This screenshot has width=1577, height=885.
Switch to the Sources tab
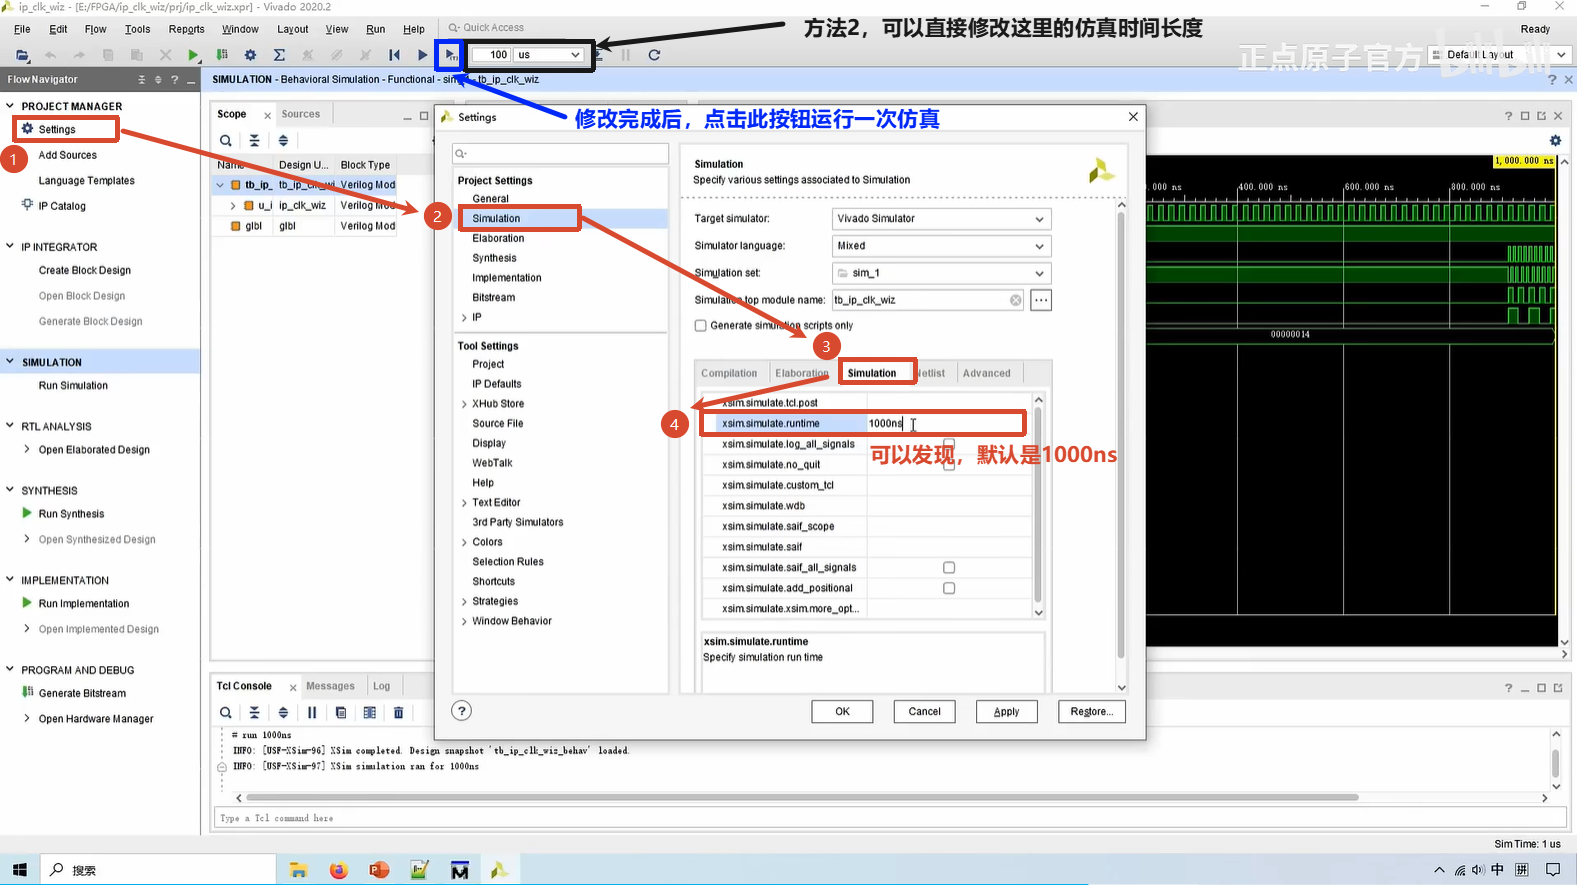301,114
